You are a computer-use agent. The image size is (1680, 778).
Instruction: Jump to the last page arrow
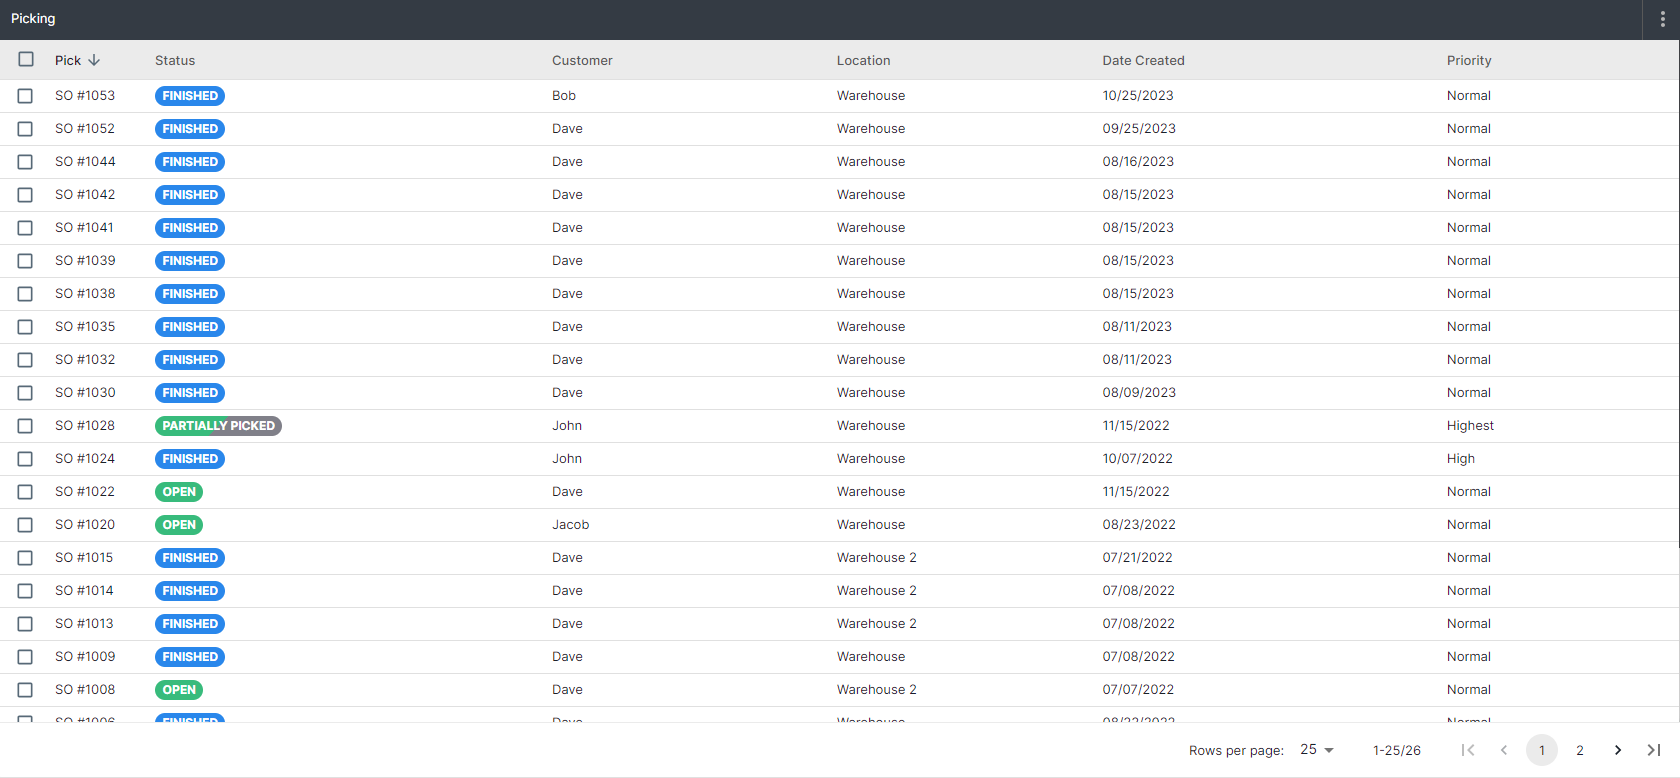pyautogui.click(x=1654, y=750)
